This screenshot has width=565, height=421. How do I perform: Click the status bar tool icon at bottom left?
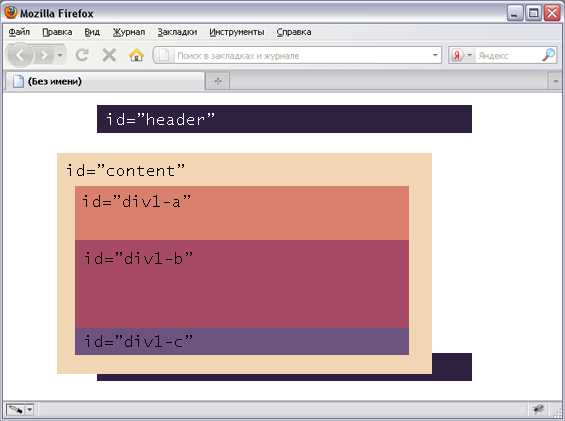[x=16, y=410]
